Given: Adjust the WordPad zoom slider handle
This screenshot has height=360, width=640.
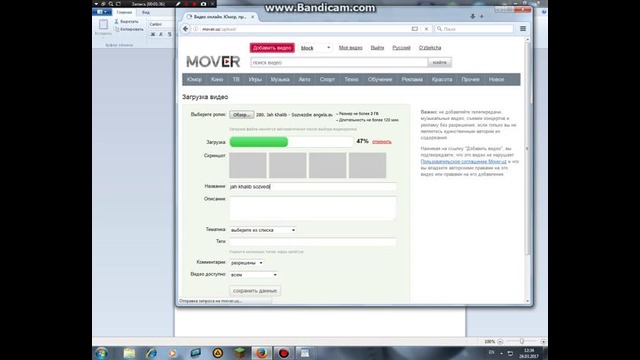Looking at the screenshot, I should click(x=522, y=341).
